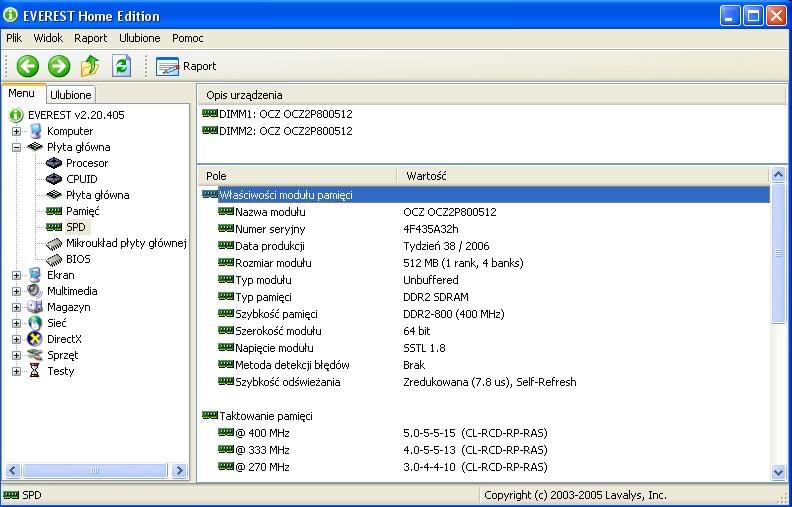Open the Pomoc menu
The width and height of the screenshot is (792, 507).
(187, 38)
